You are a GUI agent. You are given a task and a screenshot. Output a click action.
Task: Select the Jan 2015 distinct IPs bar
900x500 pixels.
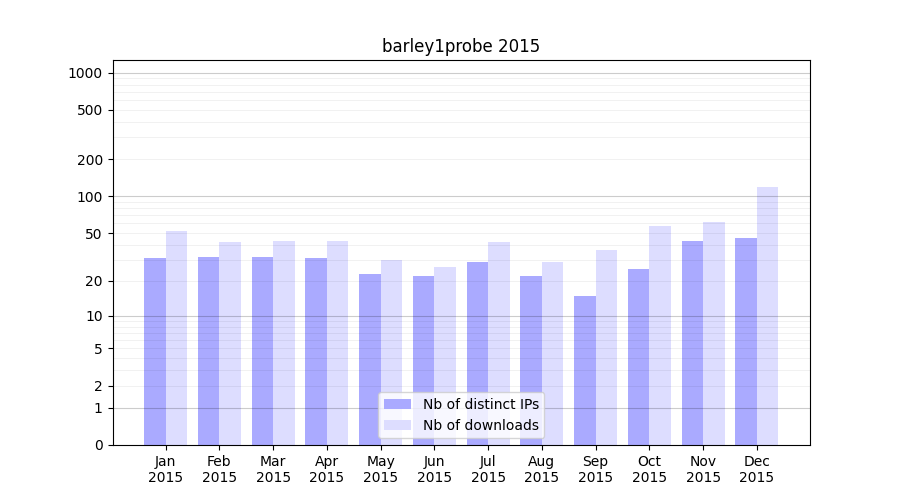pyautogui.click(x=155, y=351)
